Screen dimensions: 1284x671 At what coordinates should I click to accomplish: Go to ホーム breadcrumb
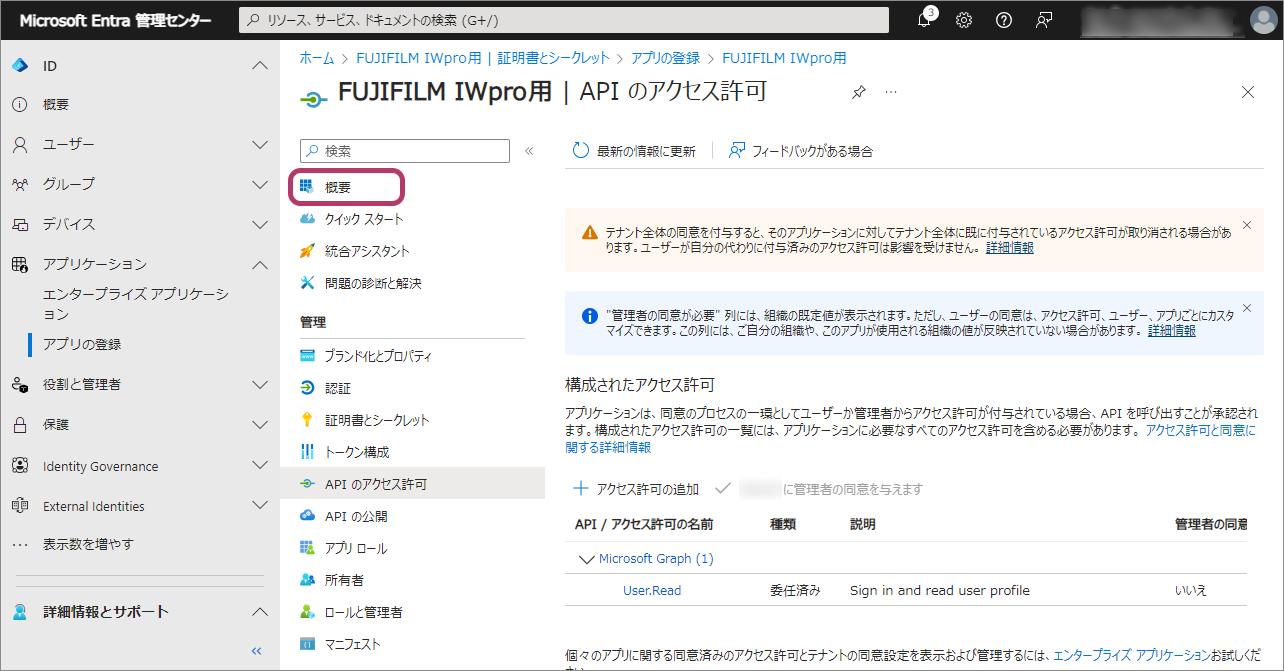(317, 58)
